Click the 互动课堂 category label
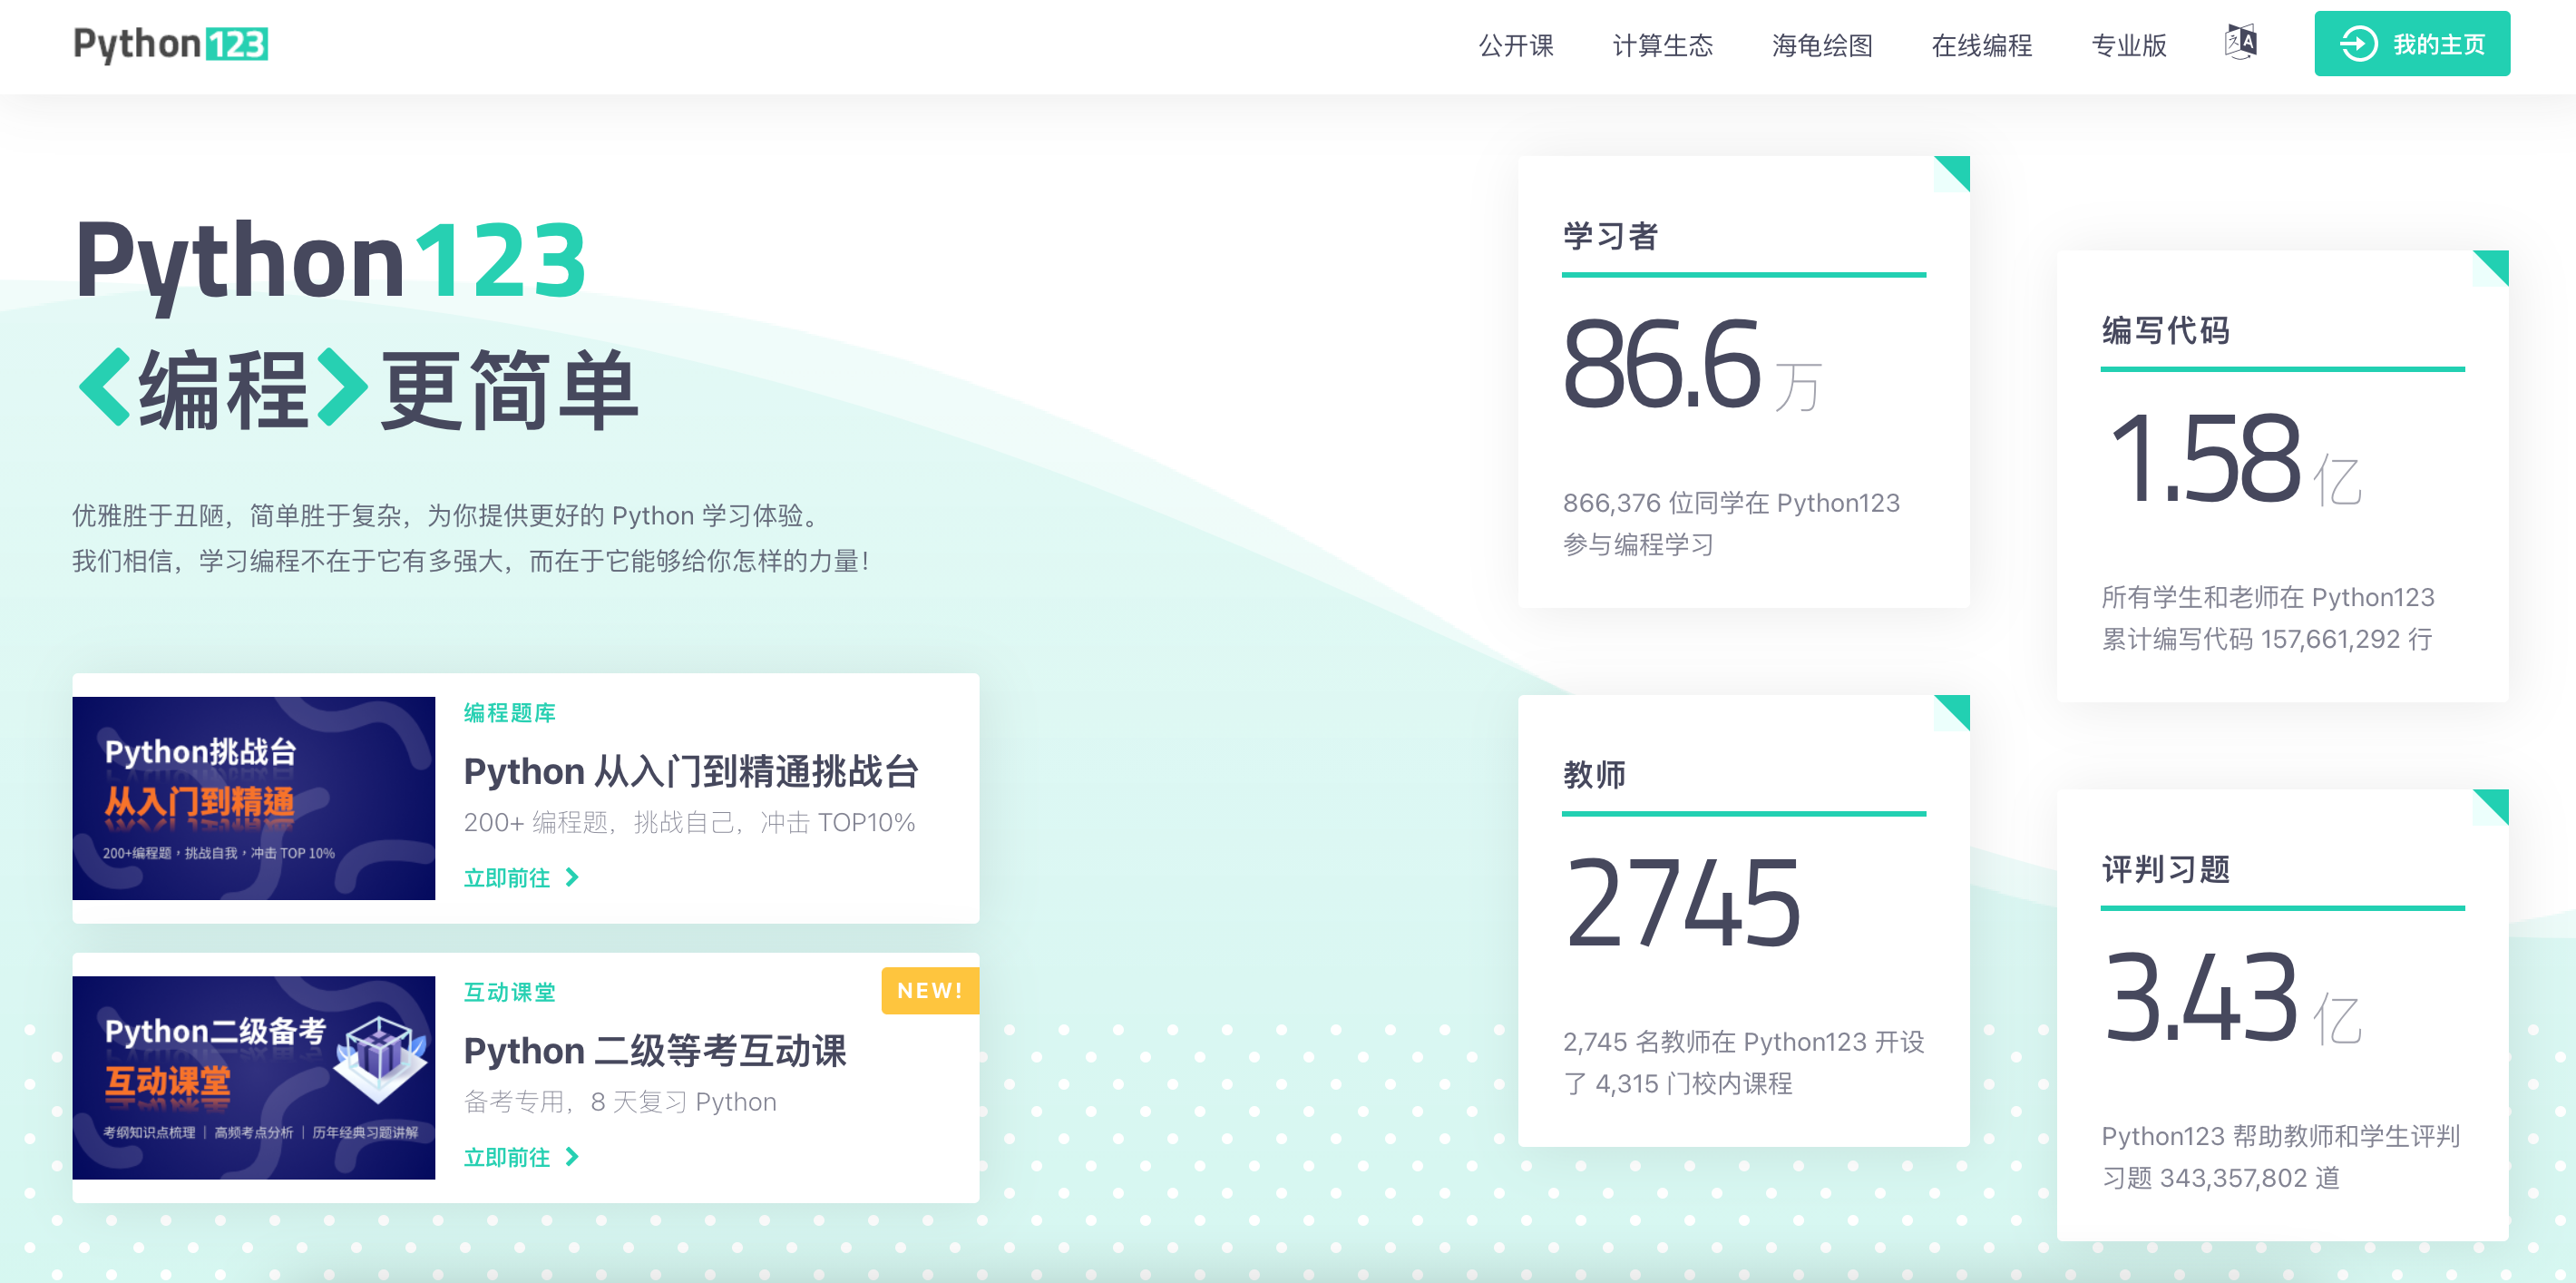This screenshot has width=2576, height=1283. coord(509,991)
